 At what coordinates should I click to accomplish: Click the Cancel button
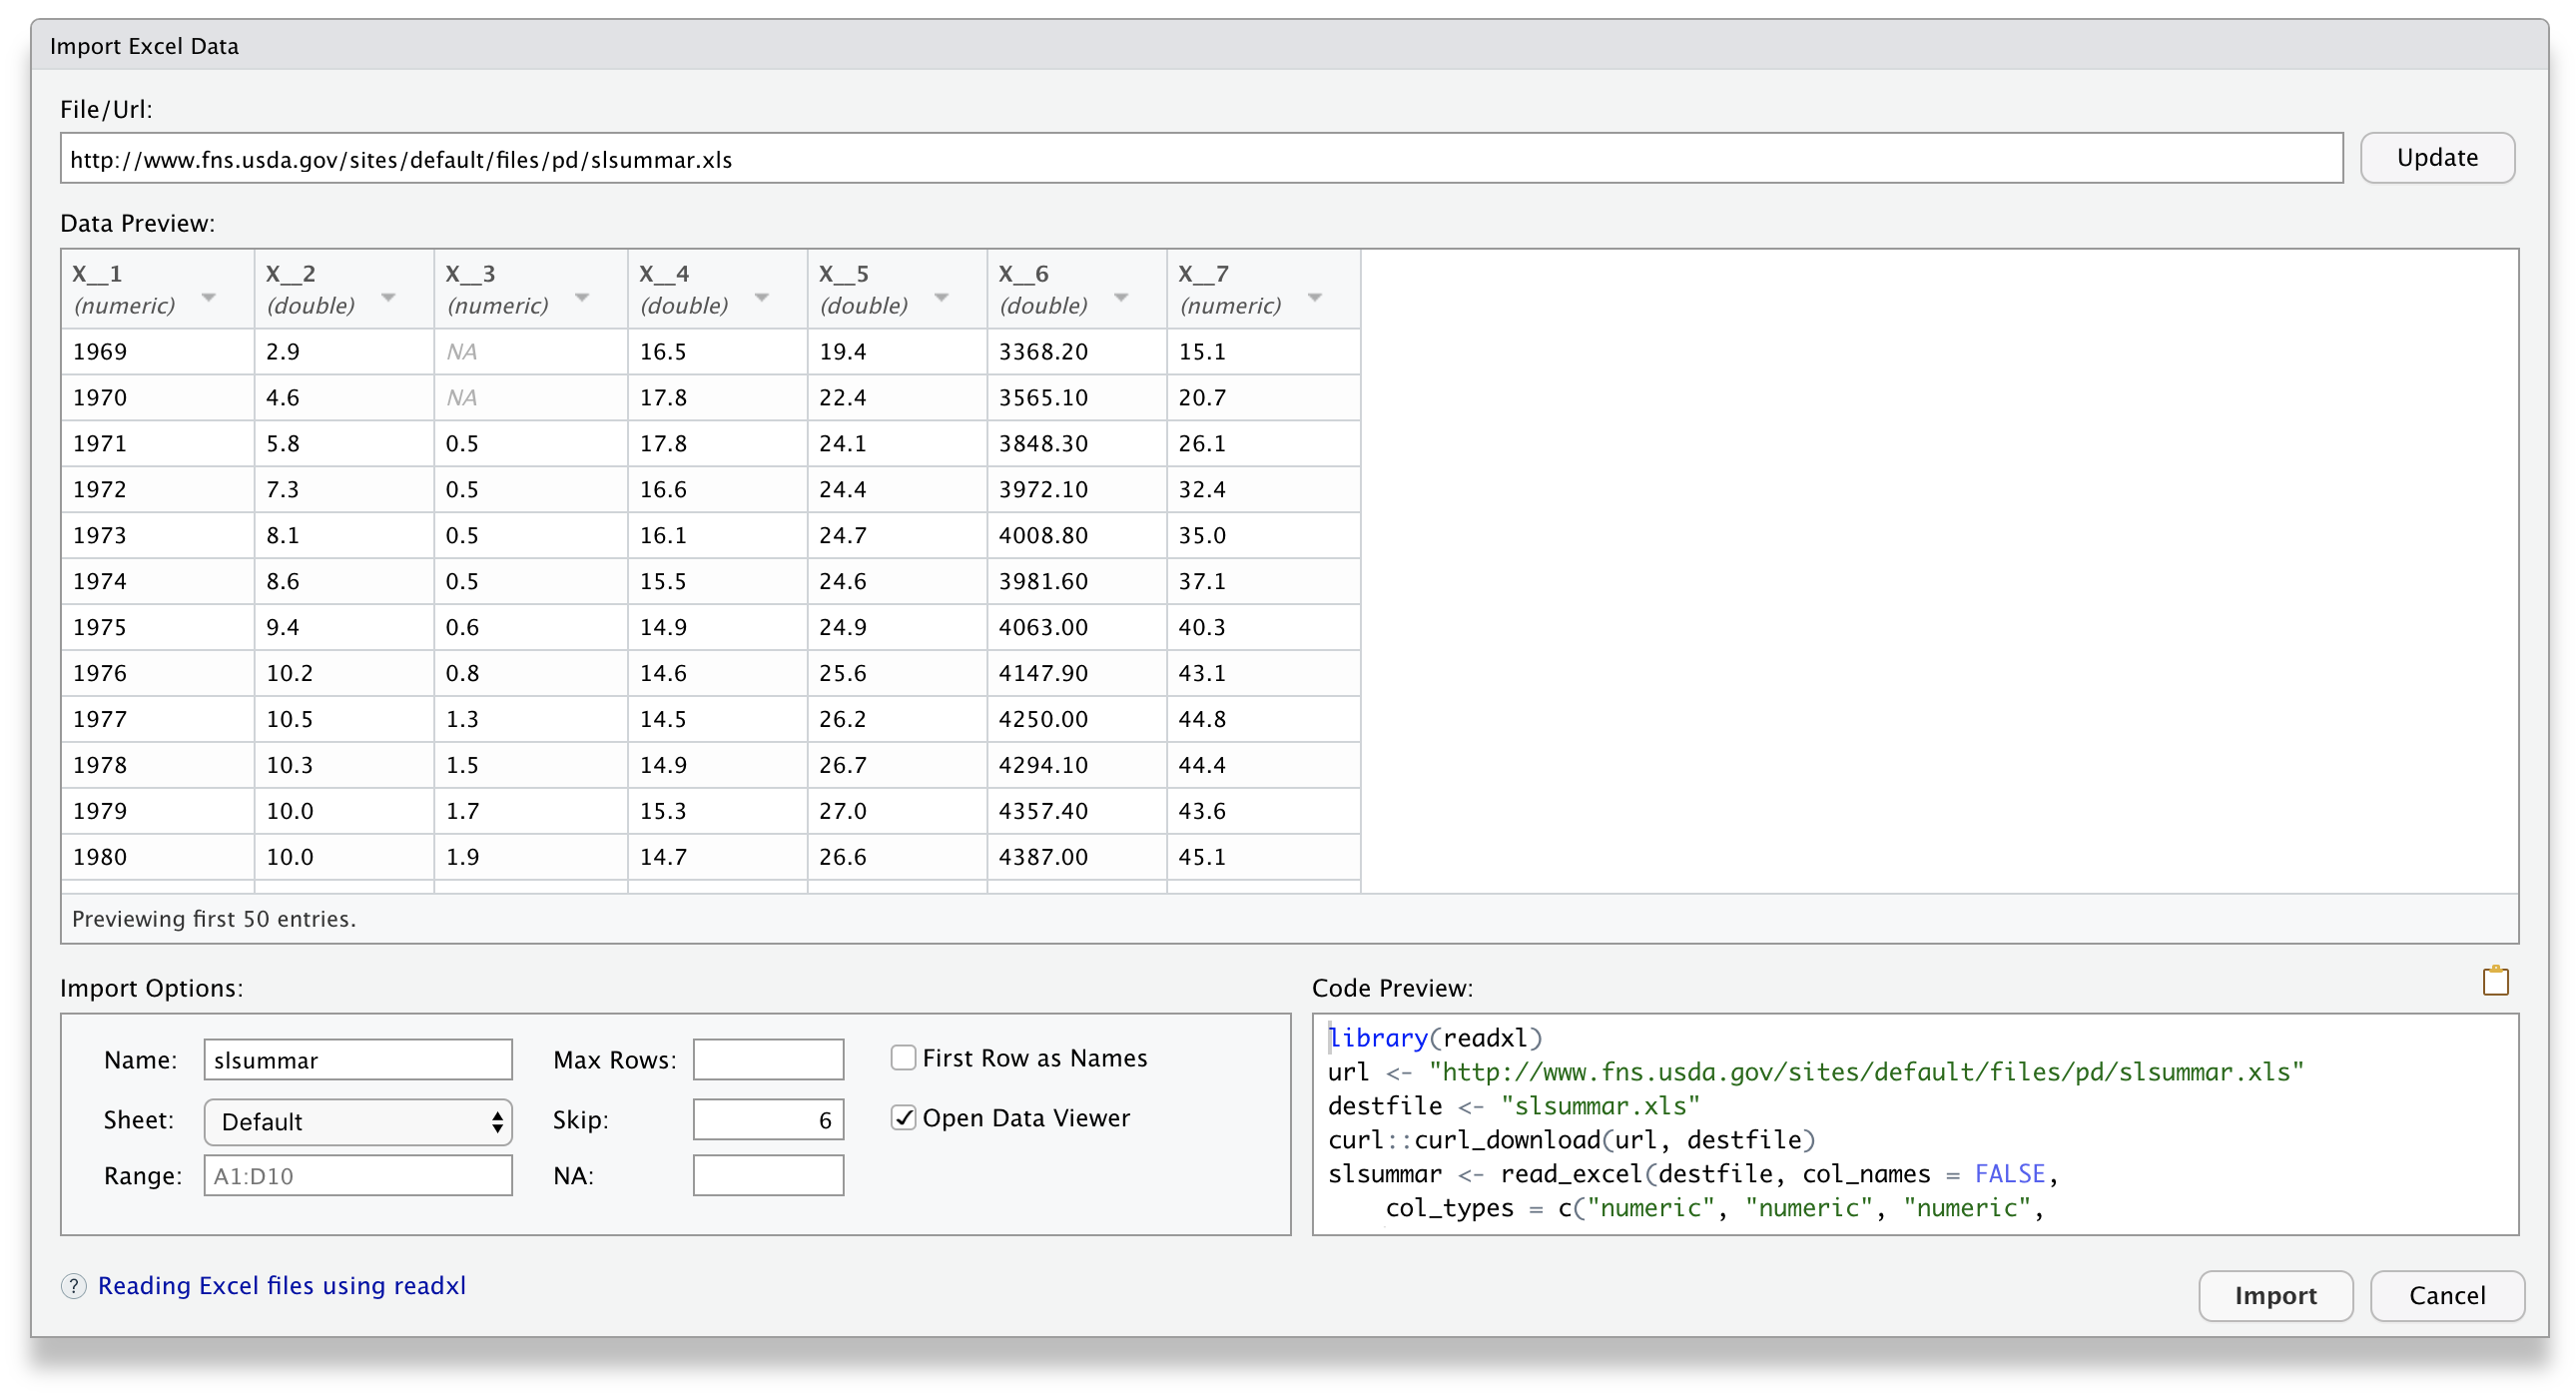(x=2447, y=1295)
